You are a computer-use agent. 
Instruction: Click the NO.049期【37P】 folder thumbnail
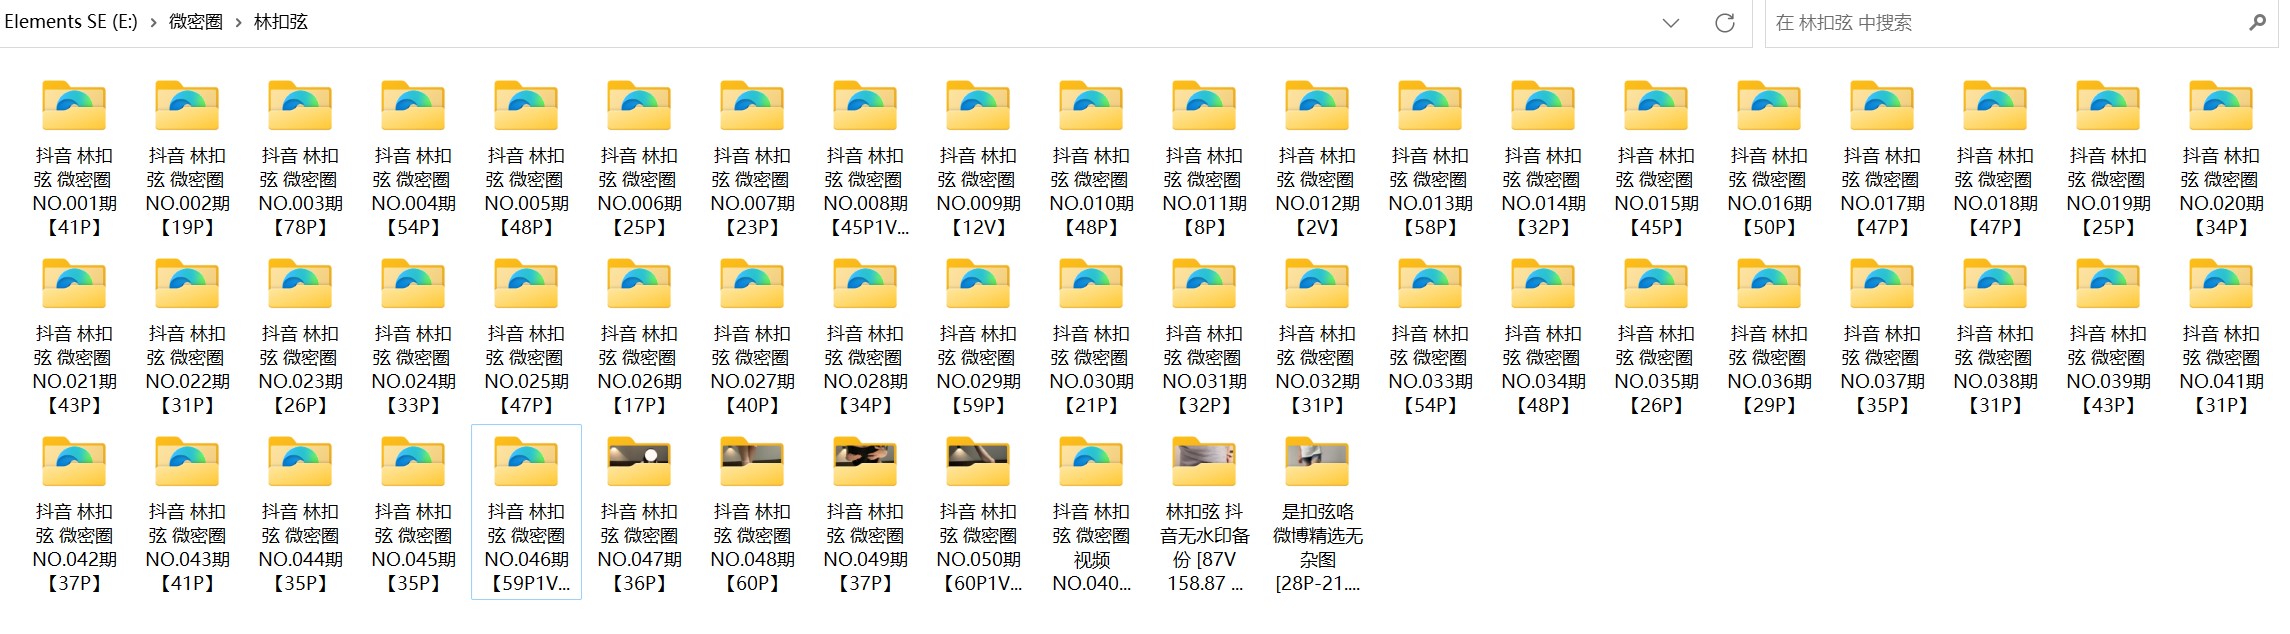tap(866, 462)
